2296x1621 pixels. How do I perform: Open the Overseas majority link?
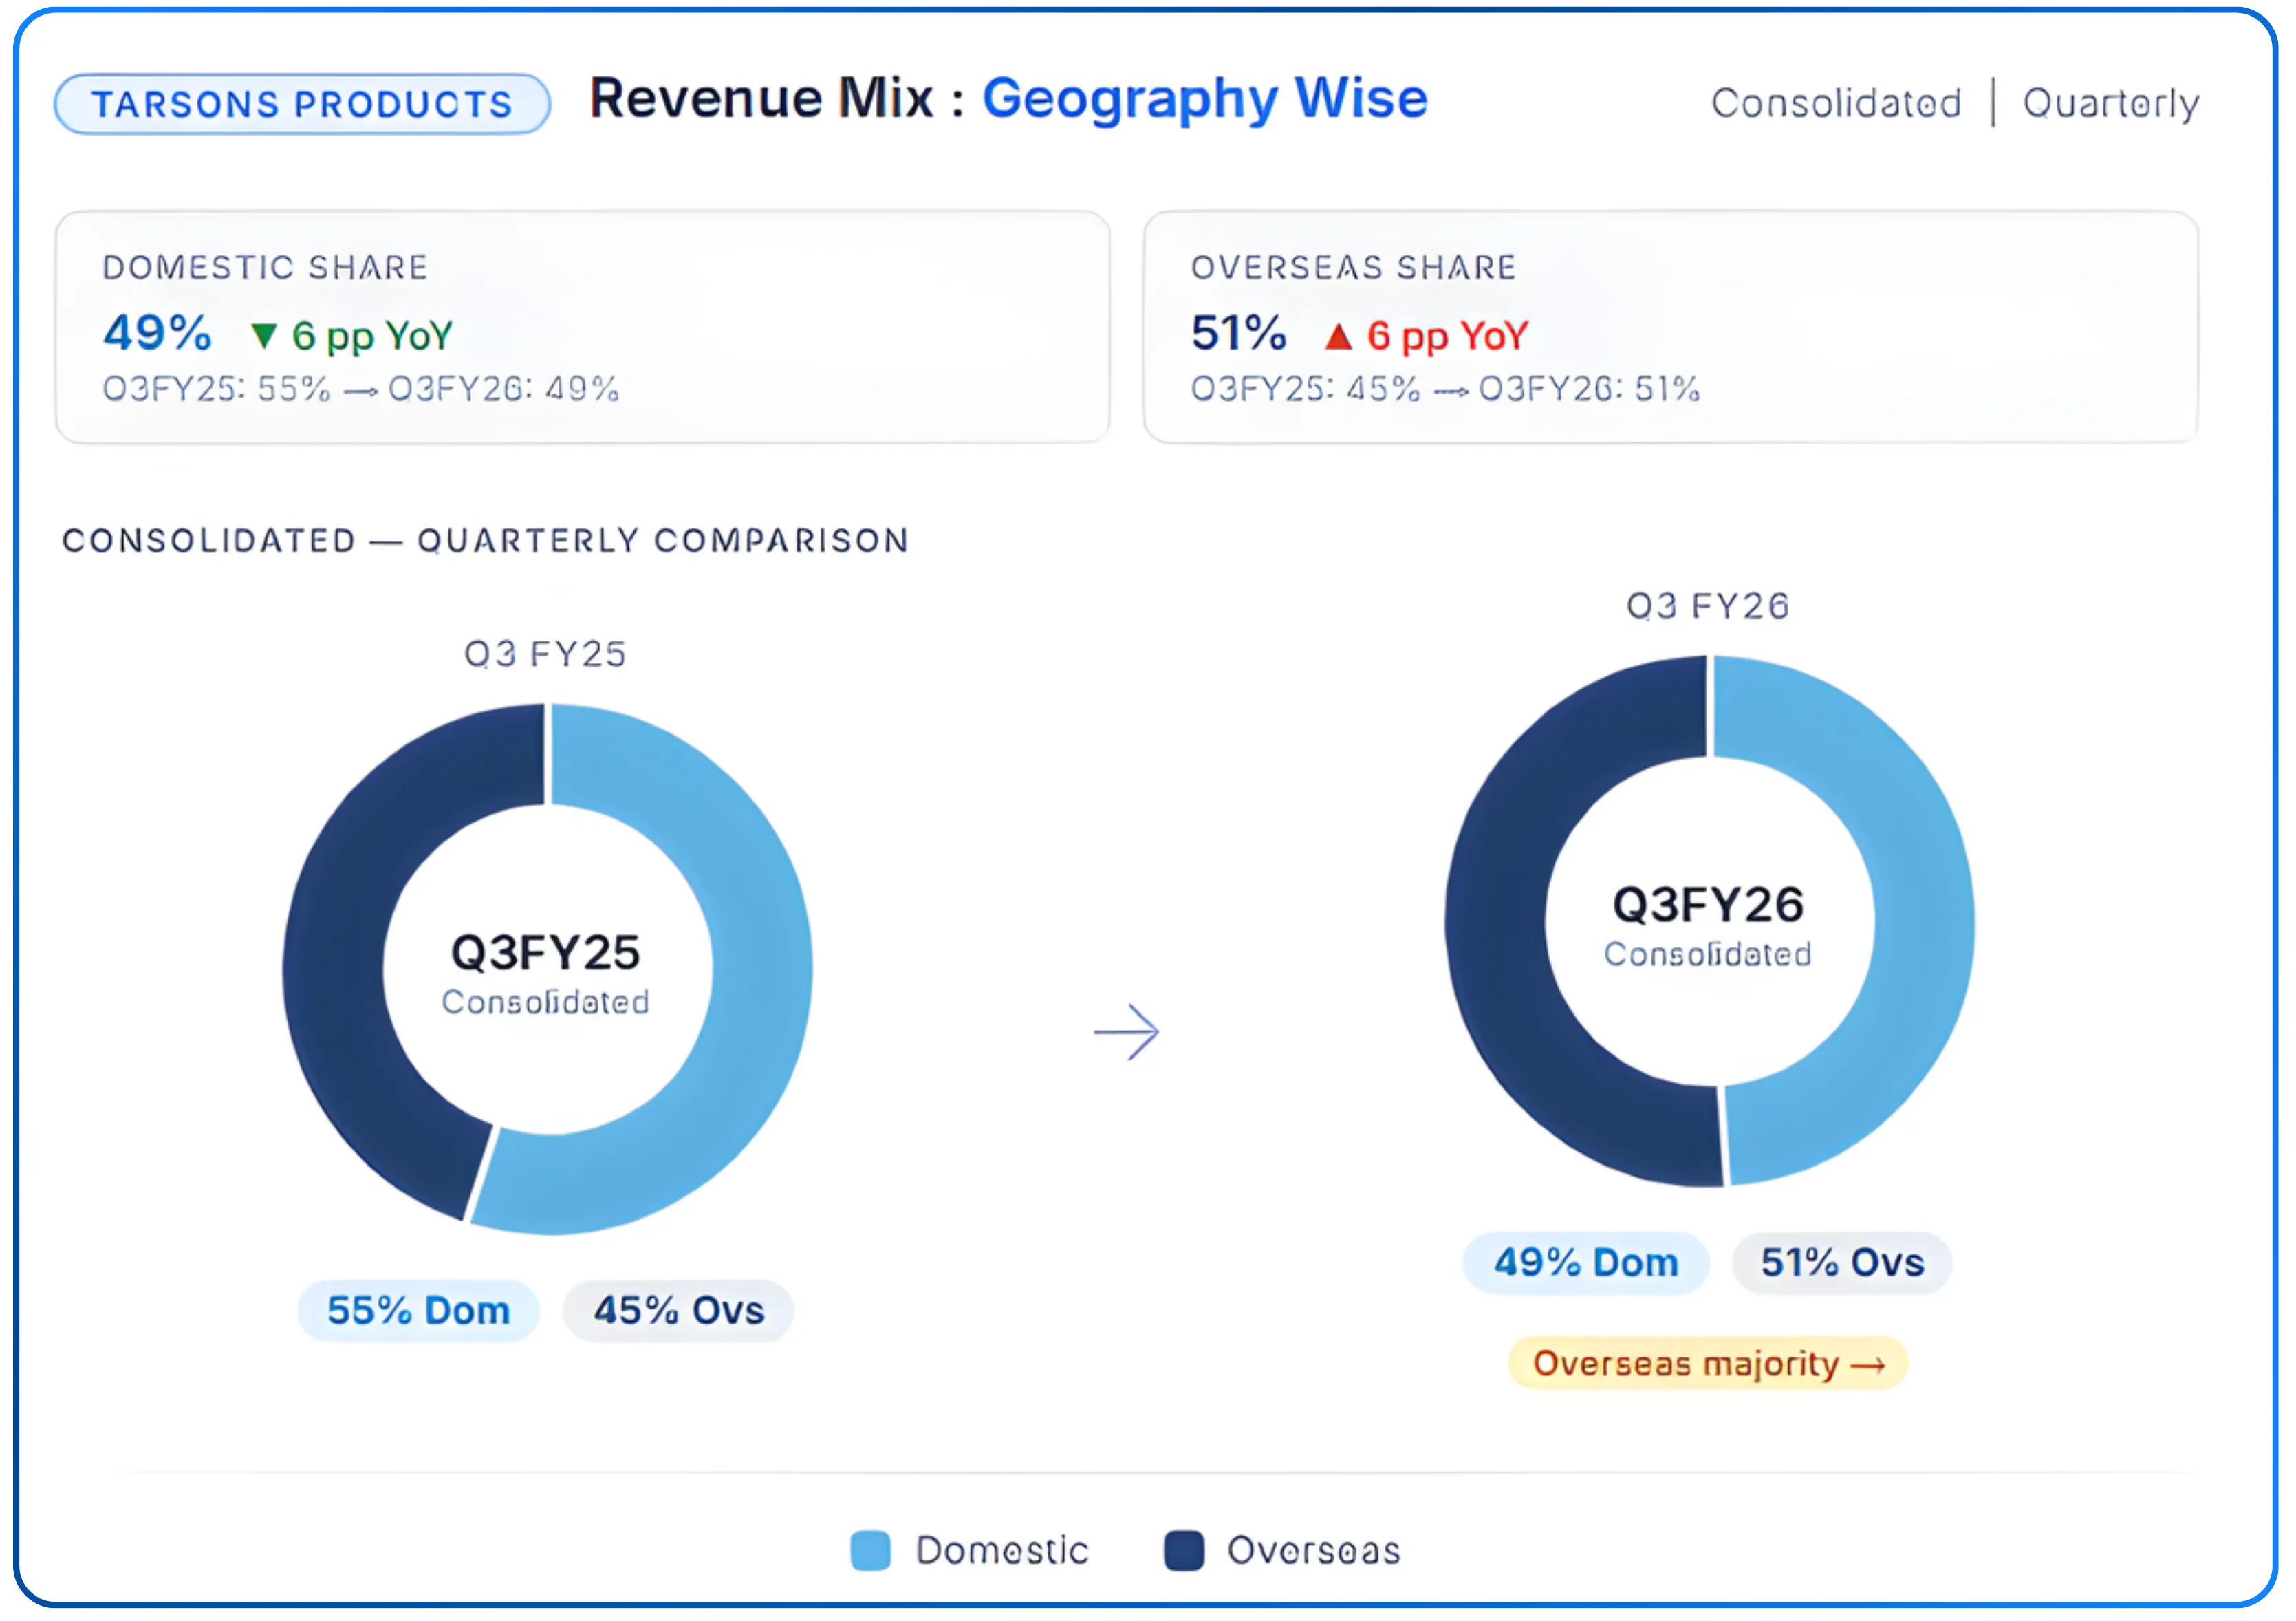pyautogui.click(x=1708, y=1363)
